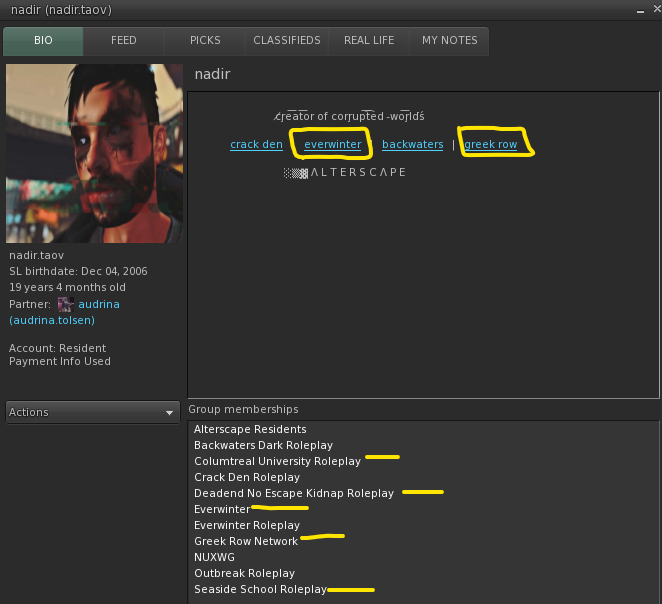Select Columtreal University Roleplay group

coord(277,461)
